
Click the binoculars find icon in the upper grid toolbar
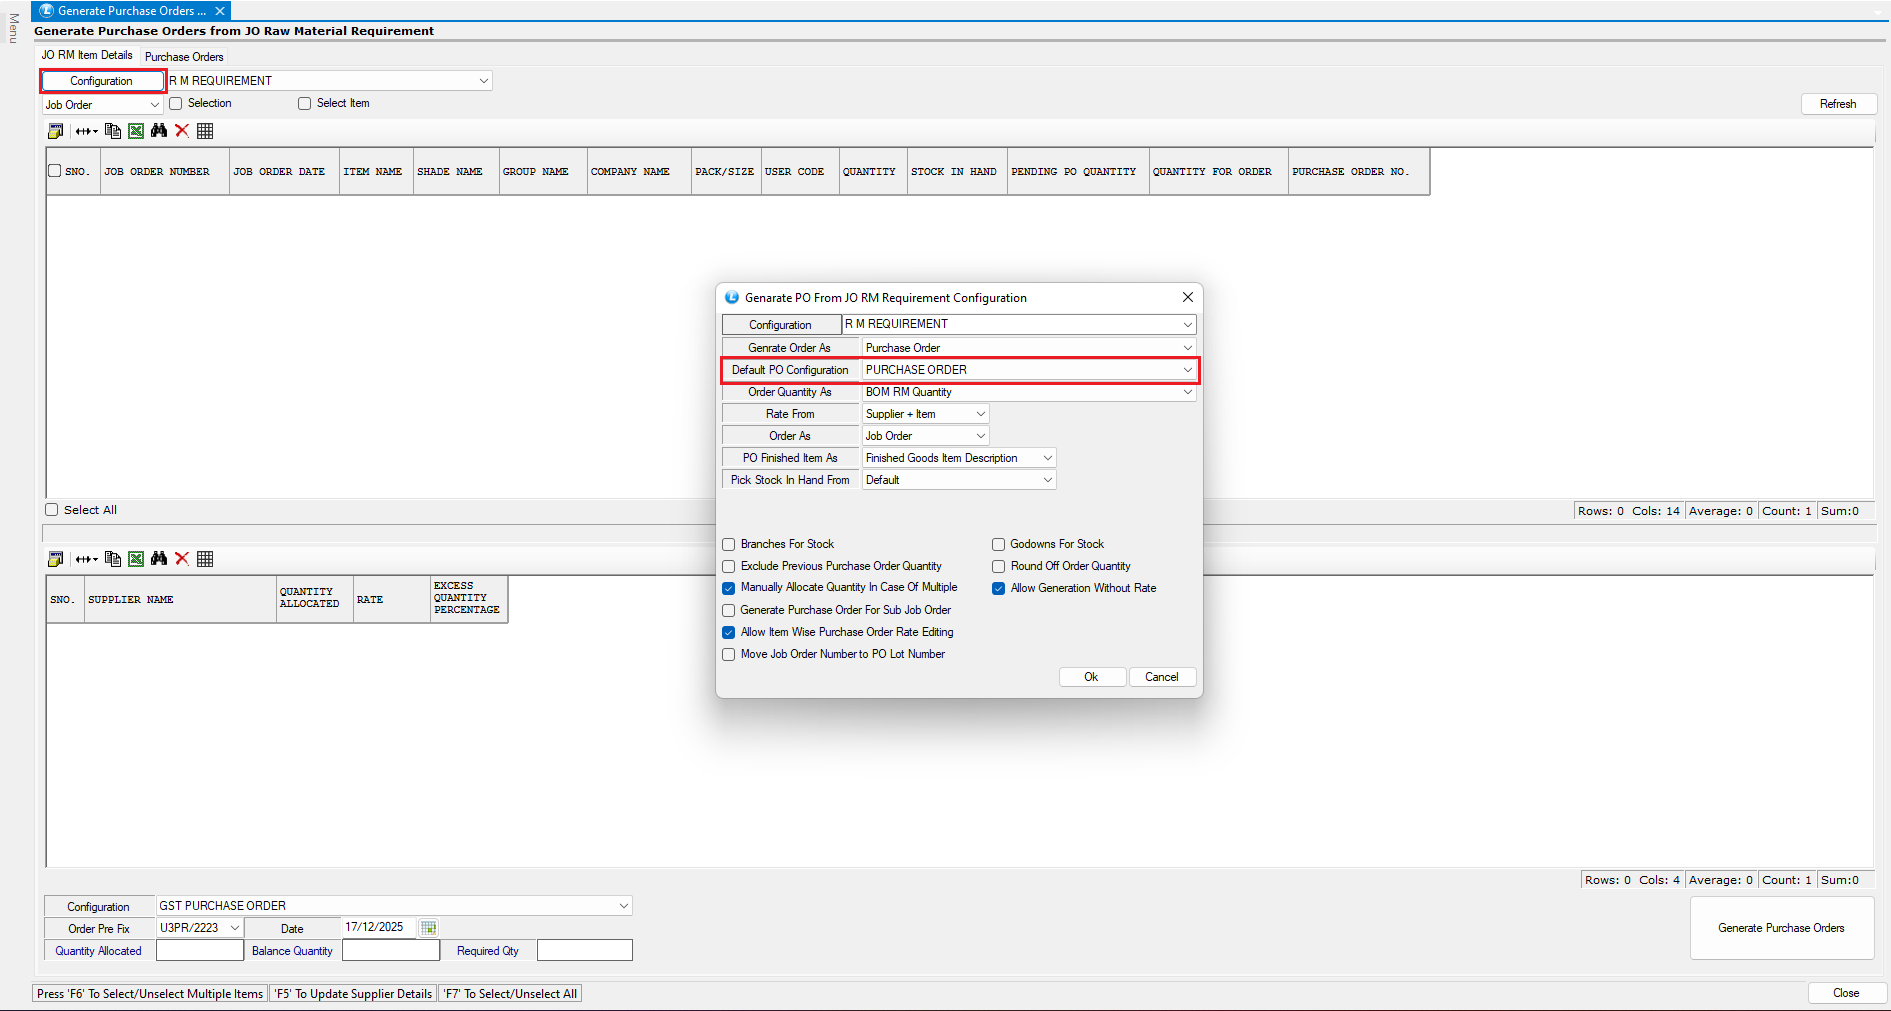tap(159, 131)
